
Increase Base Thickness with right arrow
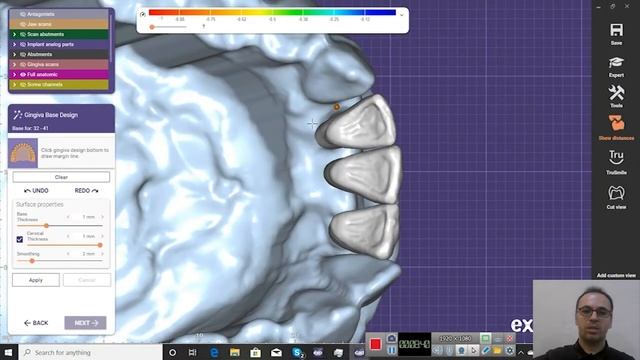102,217
